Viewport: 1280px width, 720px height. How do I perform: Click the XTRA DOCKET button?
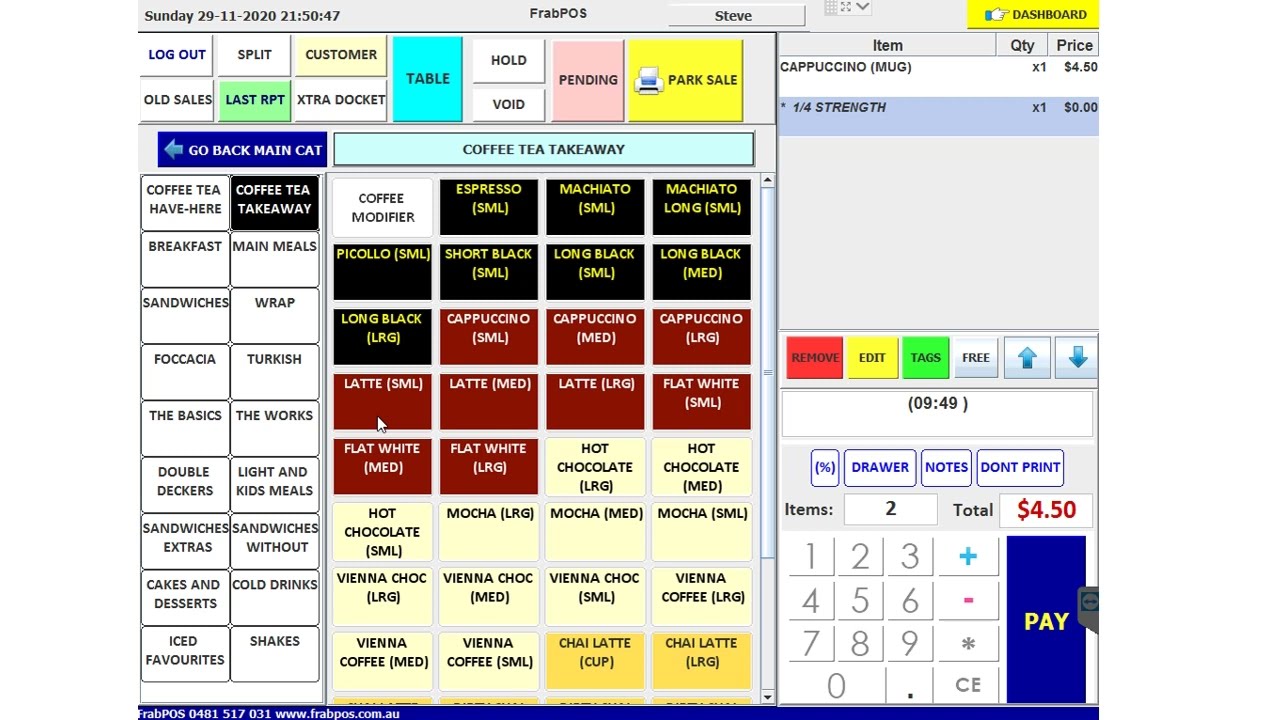(341, 100)
